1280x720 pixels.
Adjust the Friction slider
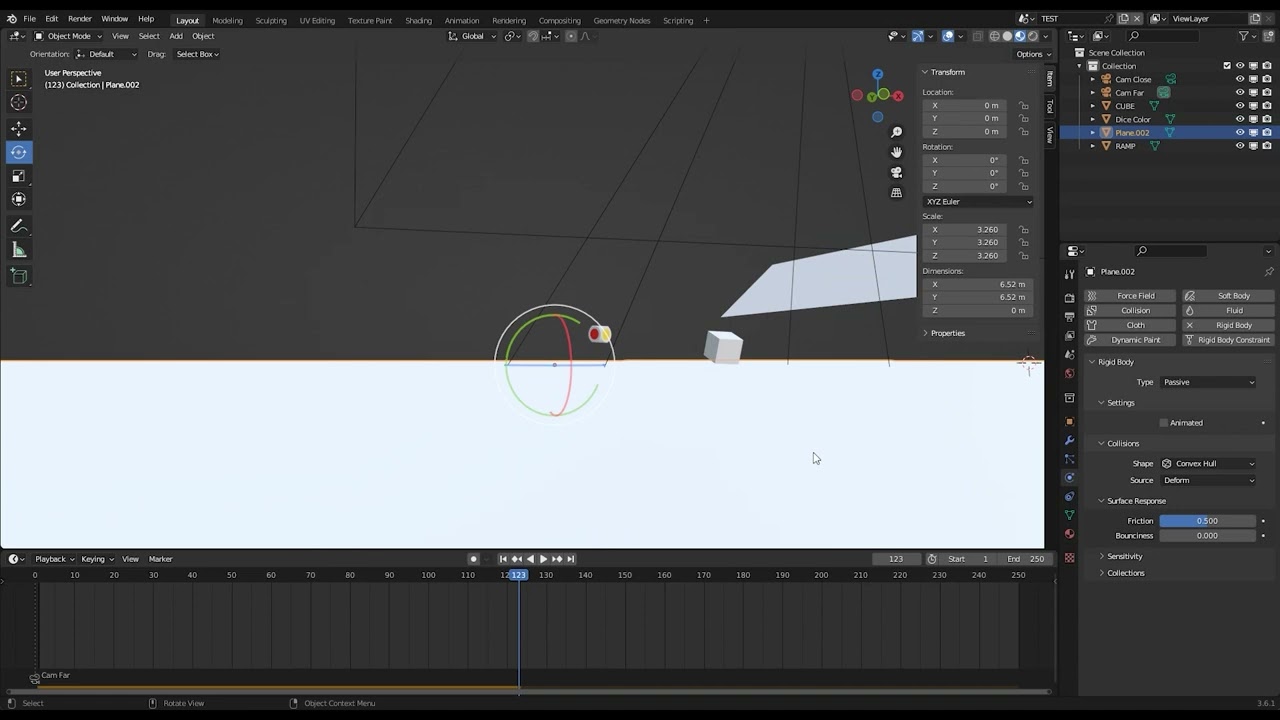1207,521
